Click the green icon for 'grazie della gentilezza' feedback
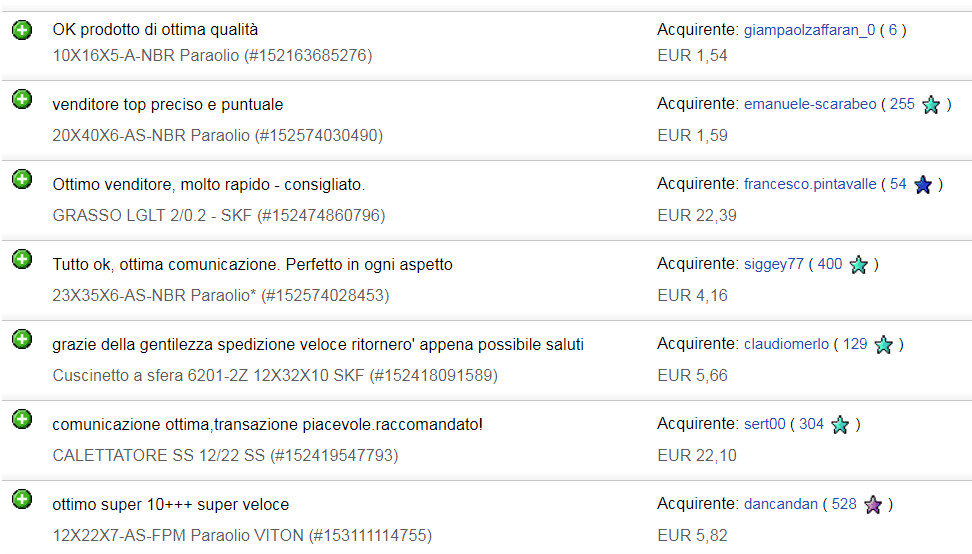972x554 pixels. coord(22,339)
